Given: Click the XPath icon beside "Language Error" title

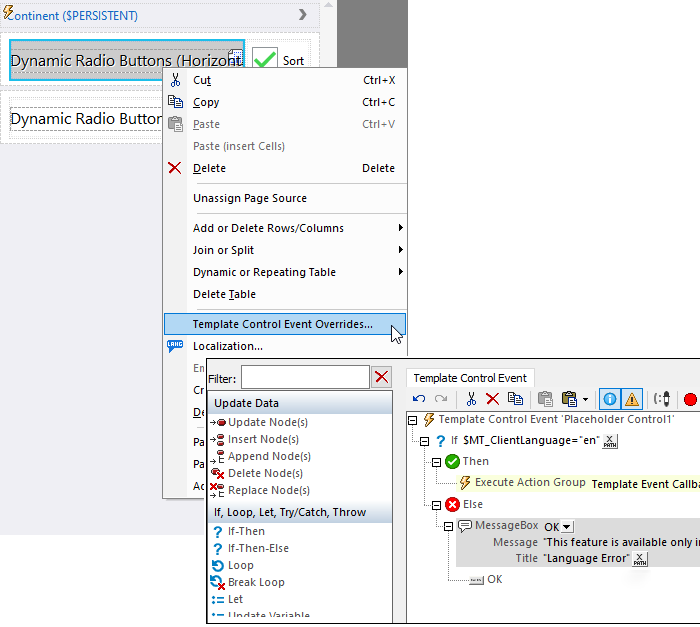Looking at the screenshot, I should tap(640, 559).
